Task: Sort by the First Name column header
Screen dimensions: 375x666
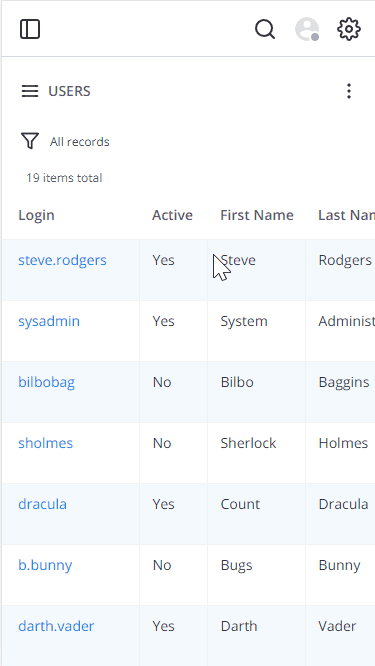Action: [x=257, y=215]
